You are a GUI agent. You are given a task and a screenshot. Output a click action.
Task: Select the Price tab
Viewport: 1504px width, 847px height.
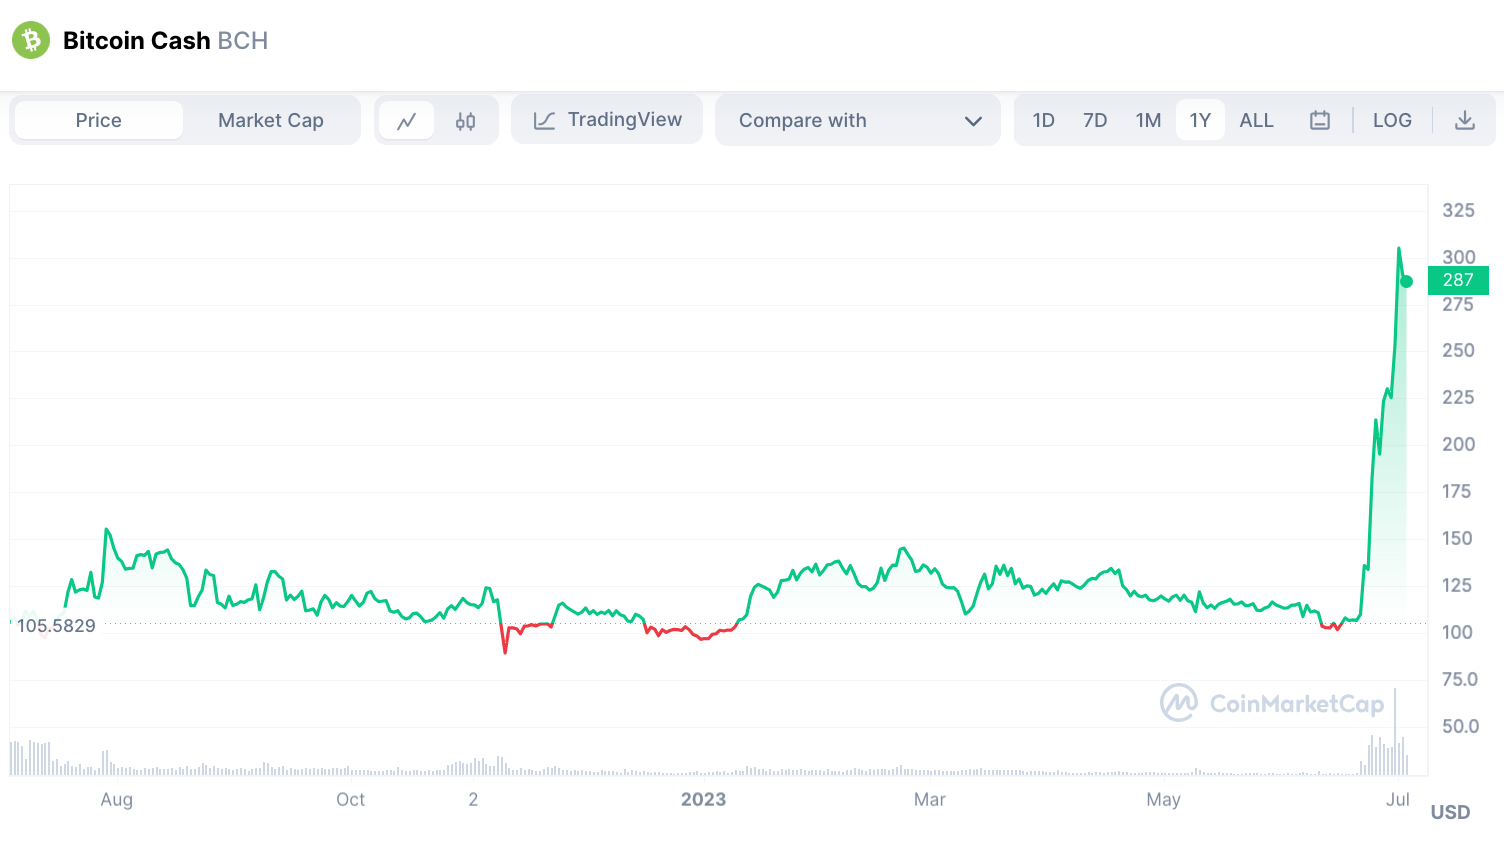(98, 120)
